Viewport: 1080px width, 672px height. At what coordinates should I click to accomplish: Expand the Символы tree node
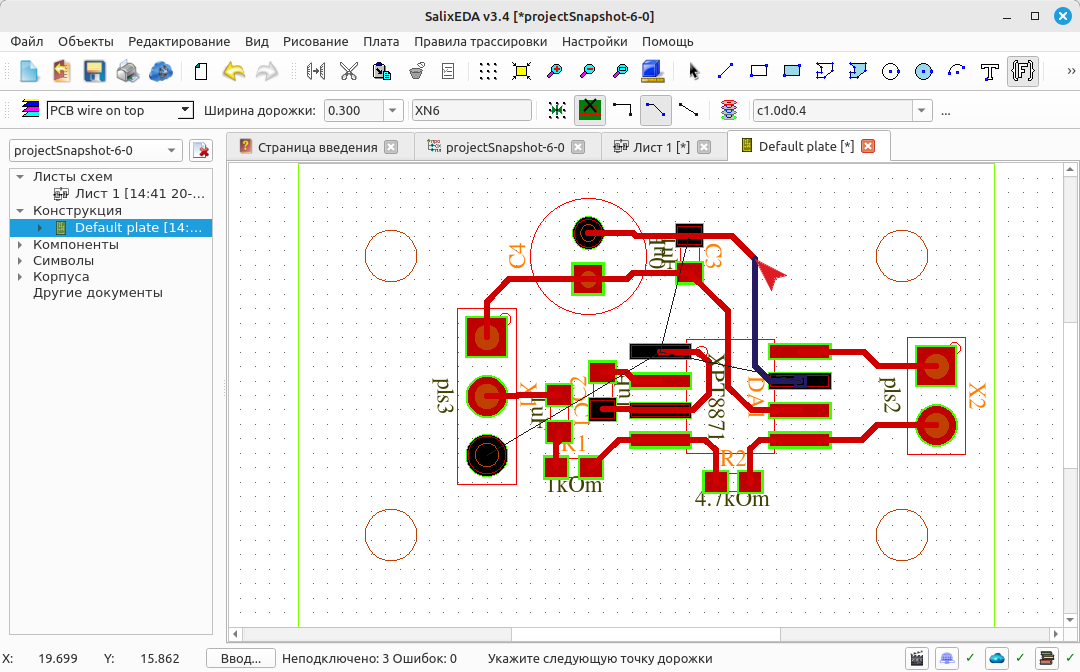(20, 261)
